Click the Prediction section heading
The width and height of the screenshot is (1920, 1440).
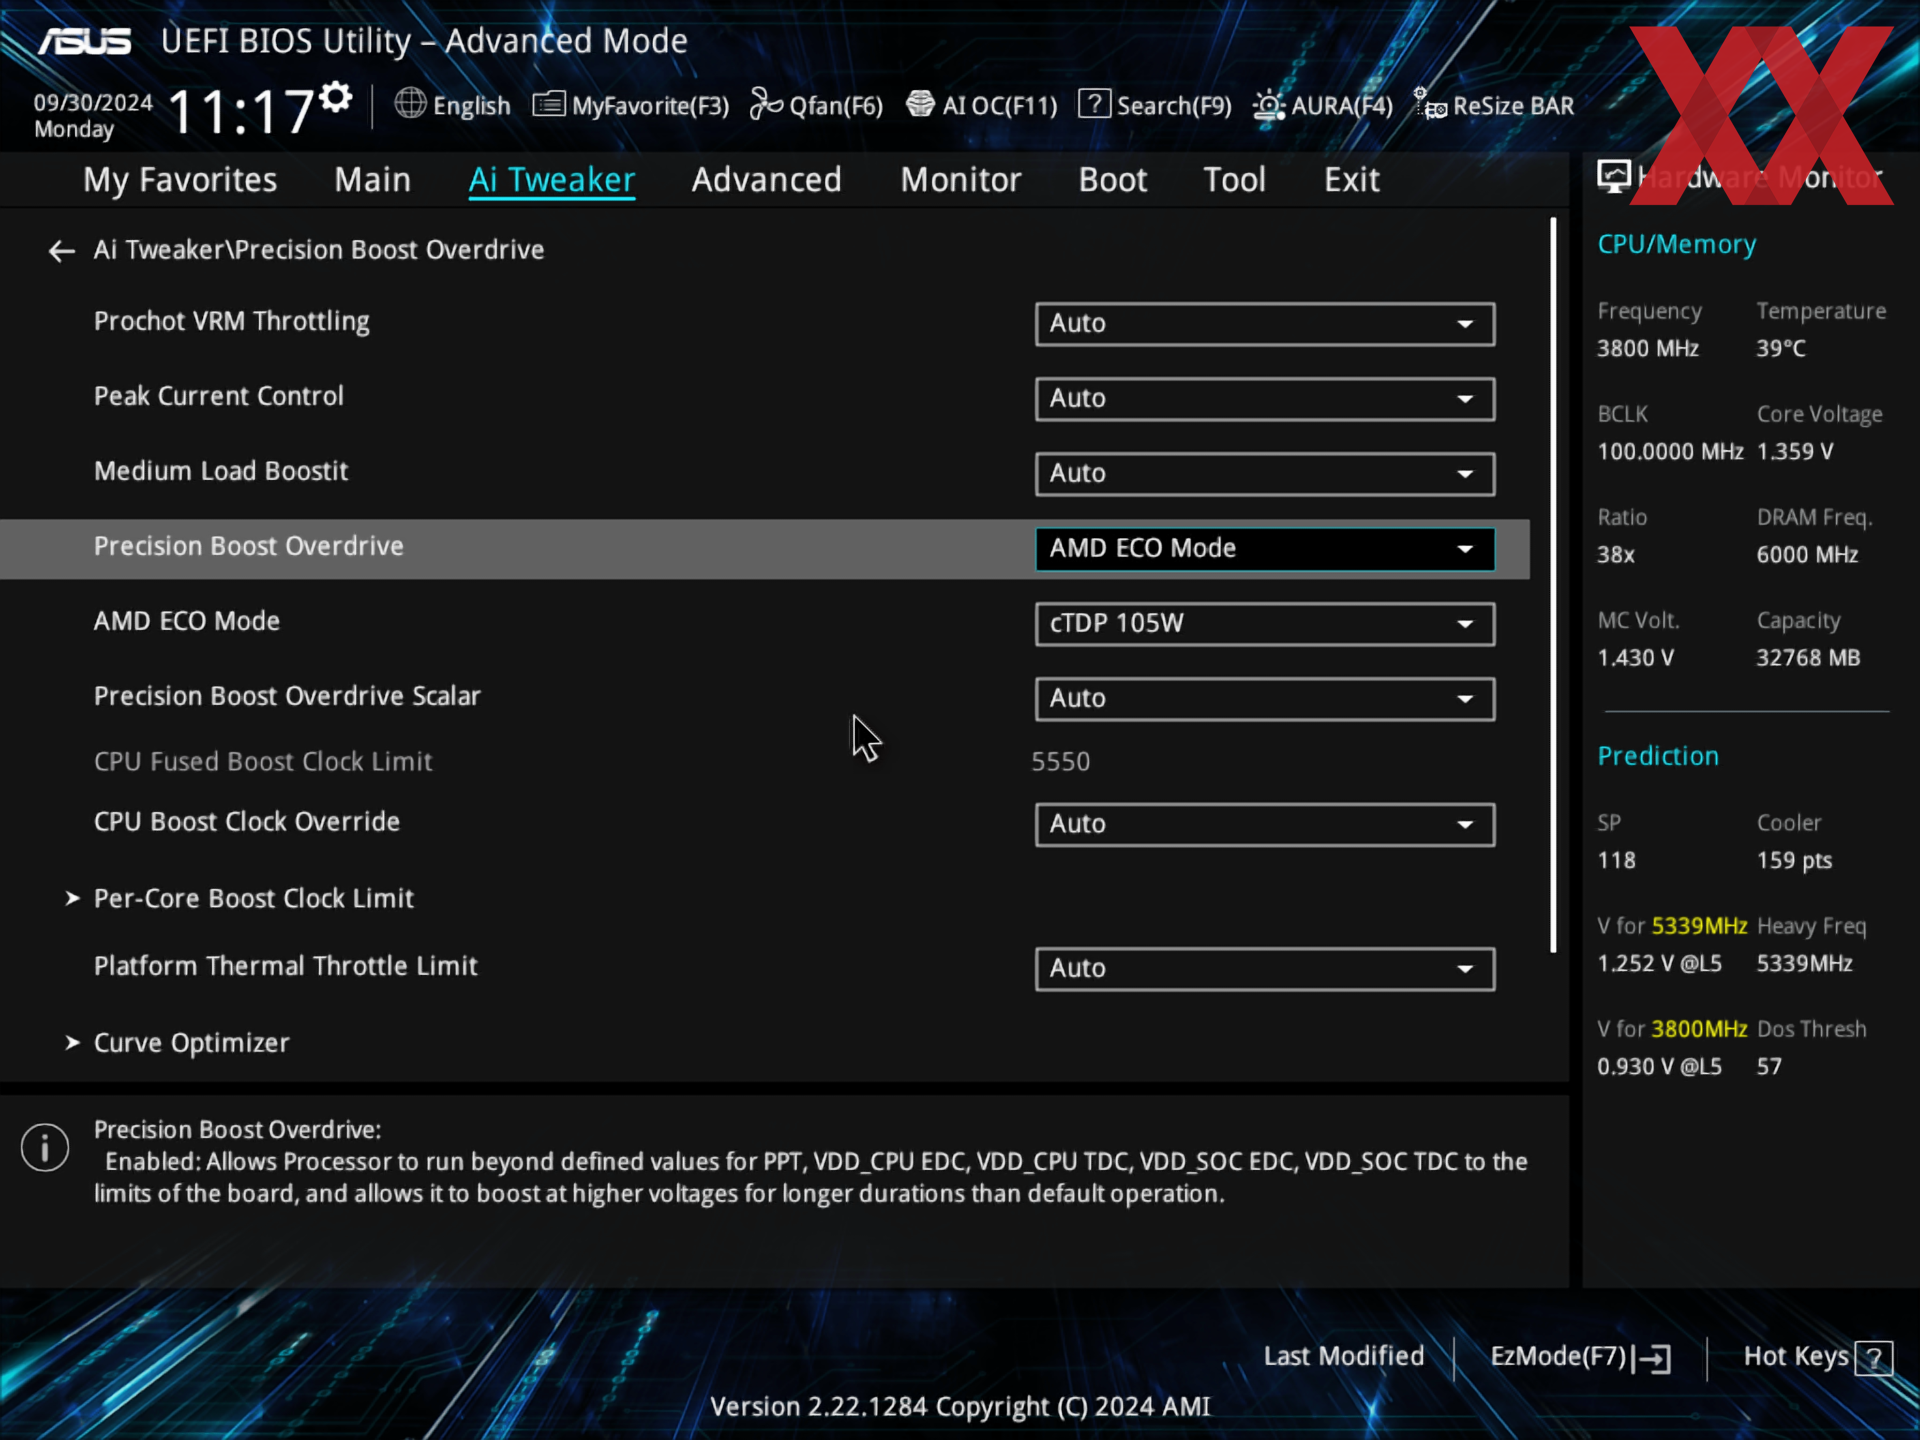[x=1658, y=756]
